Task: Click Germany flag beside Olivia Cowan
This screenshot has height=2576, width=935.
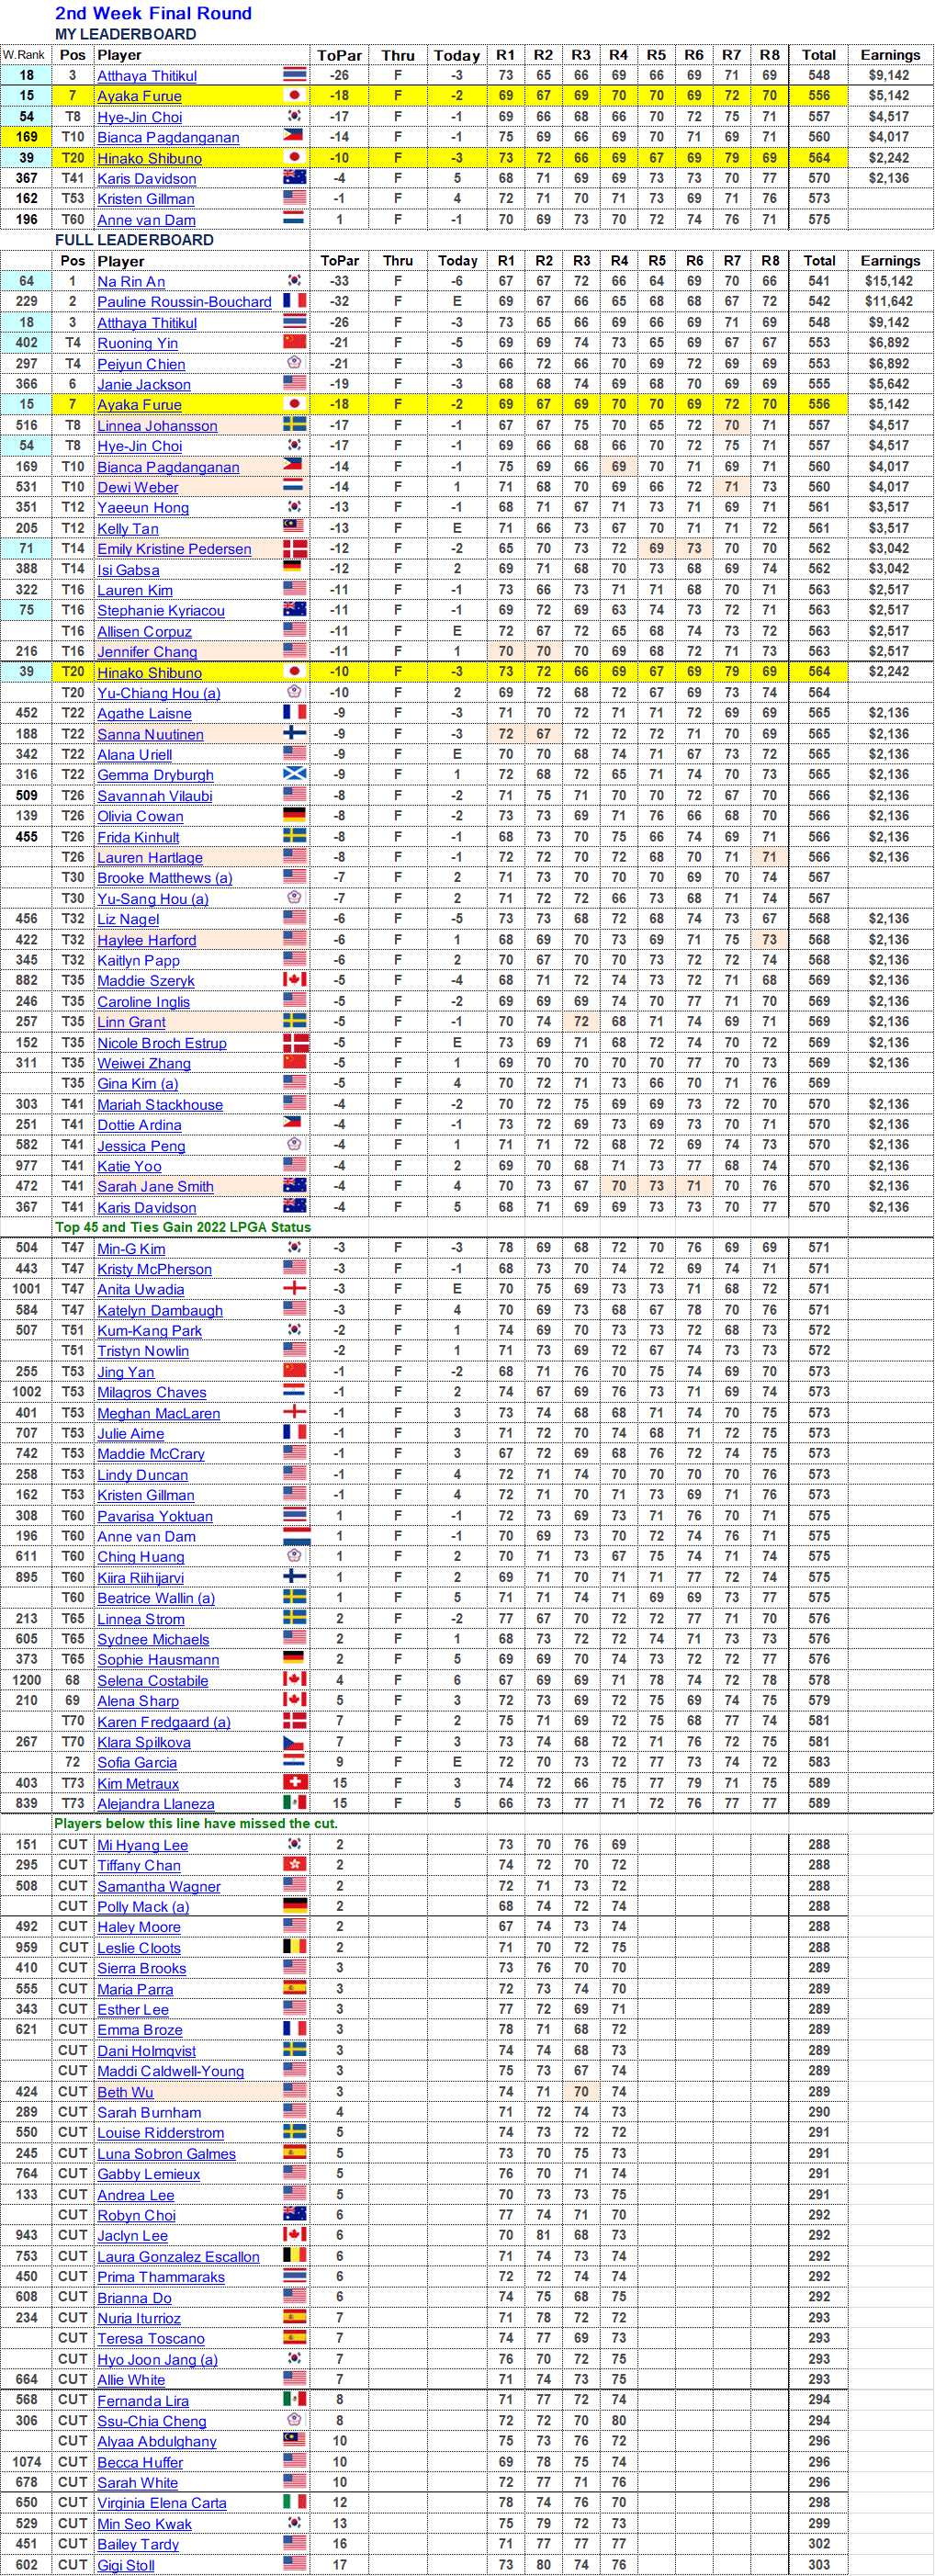Action: (x=294, y=816)
